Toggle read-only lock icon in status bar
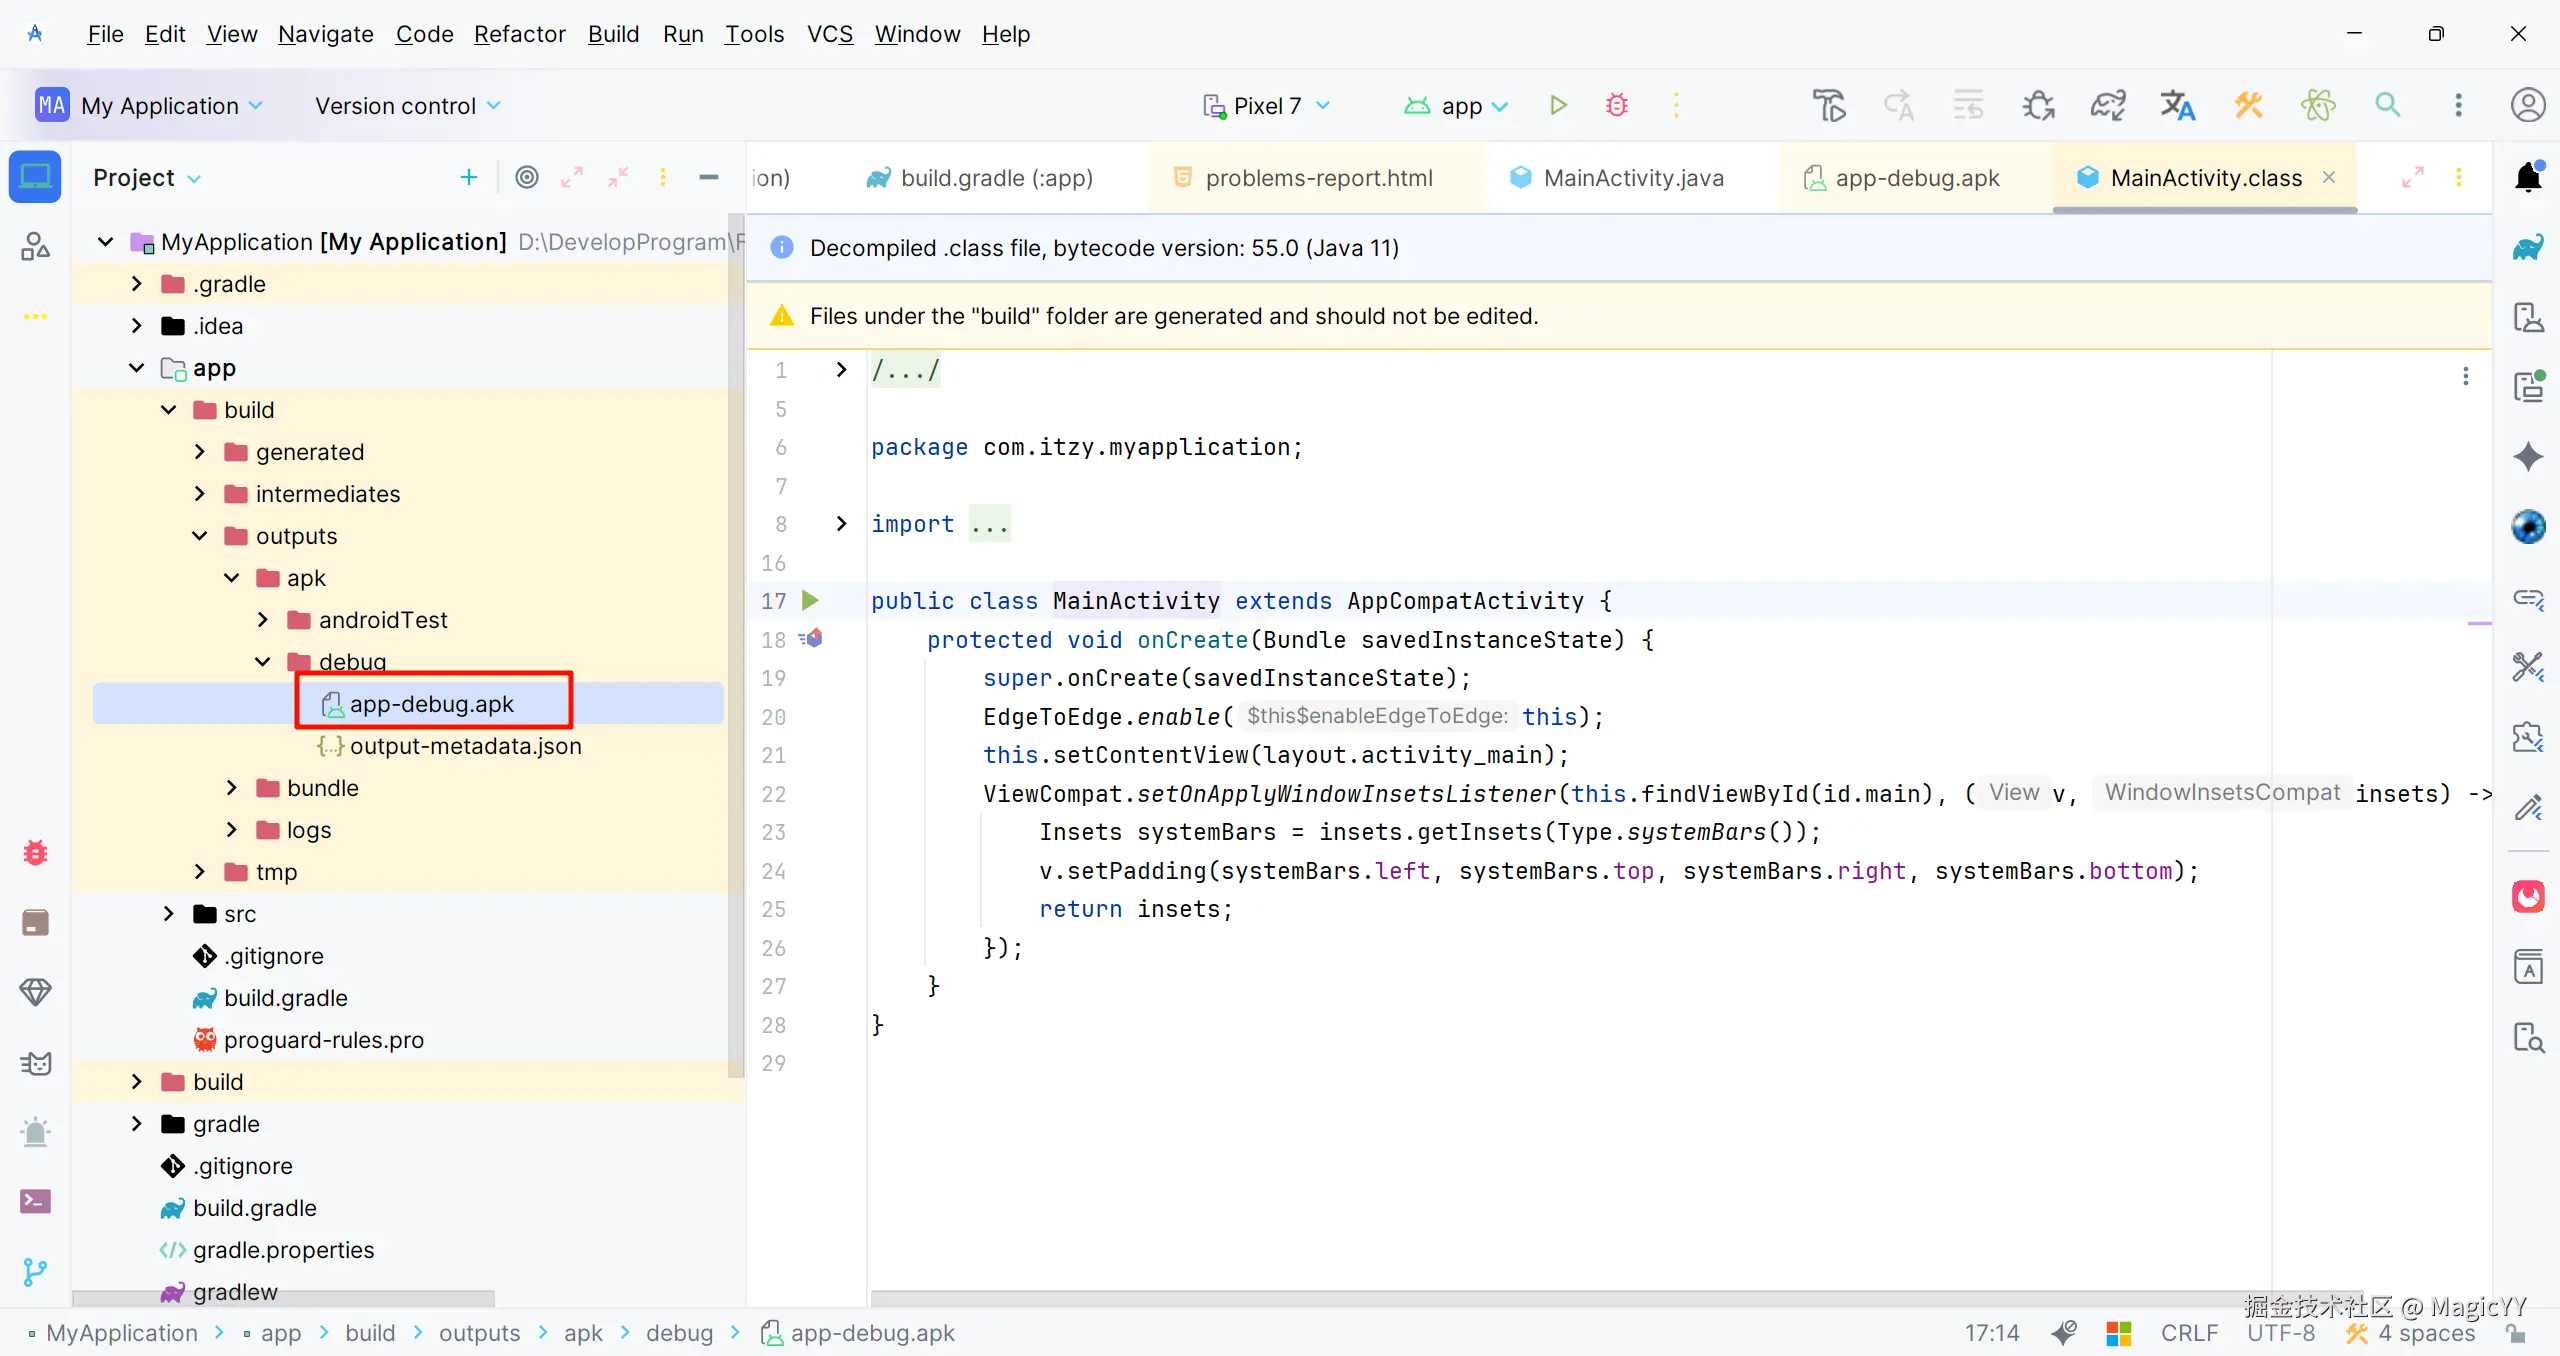Viewport: 2560px width, 1356px height. coord(2517,1334)
